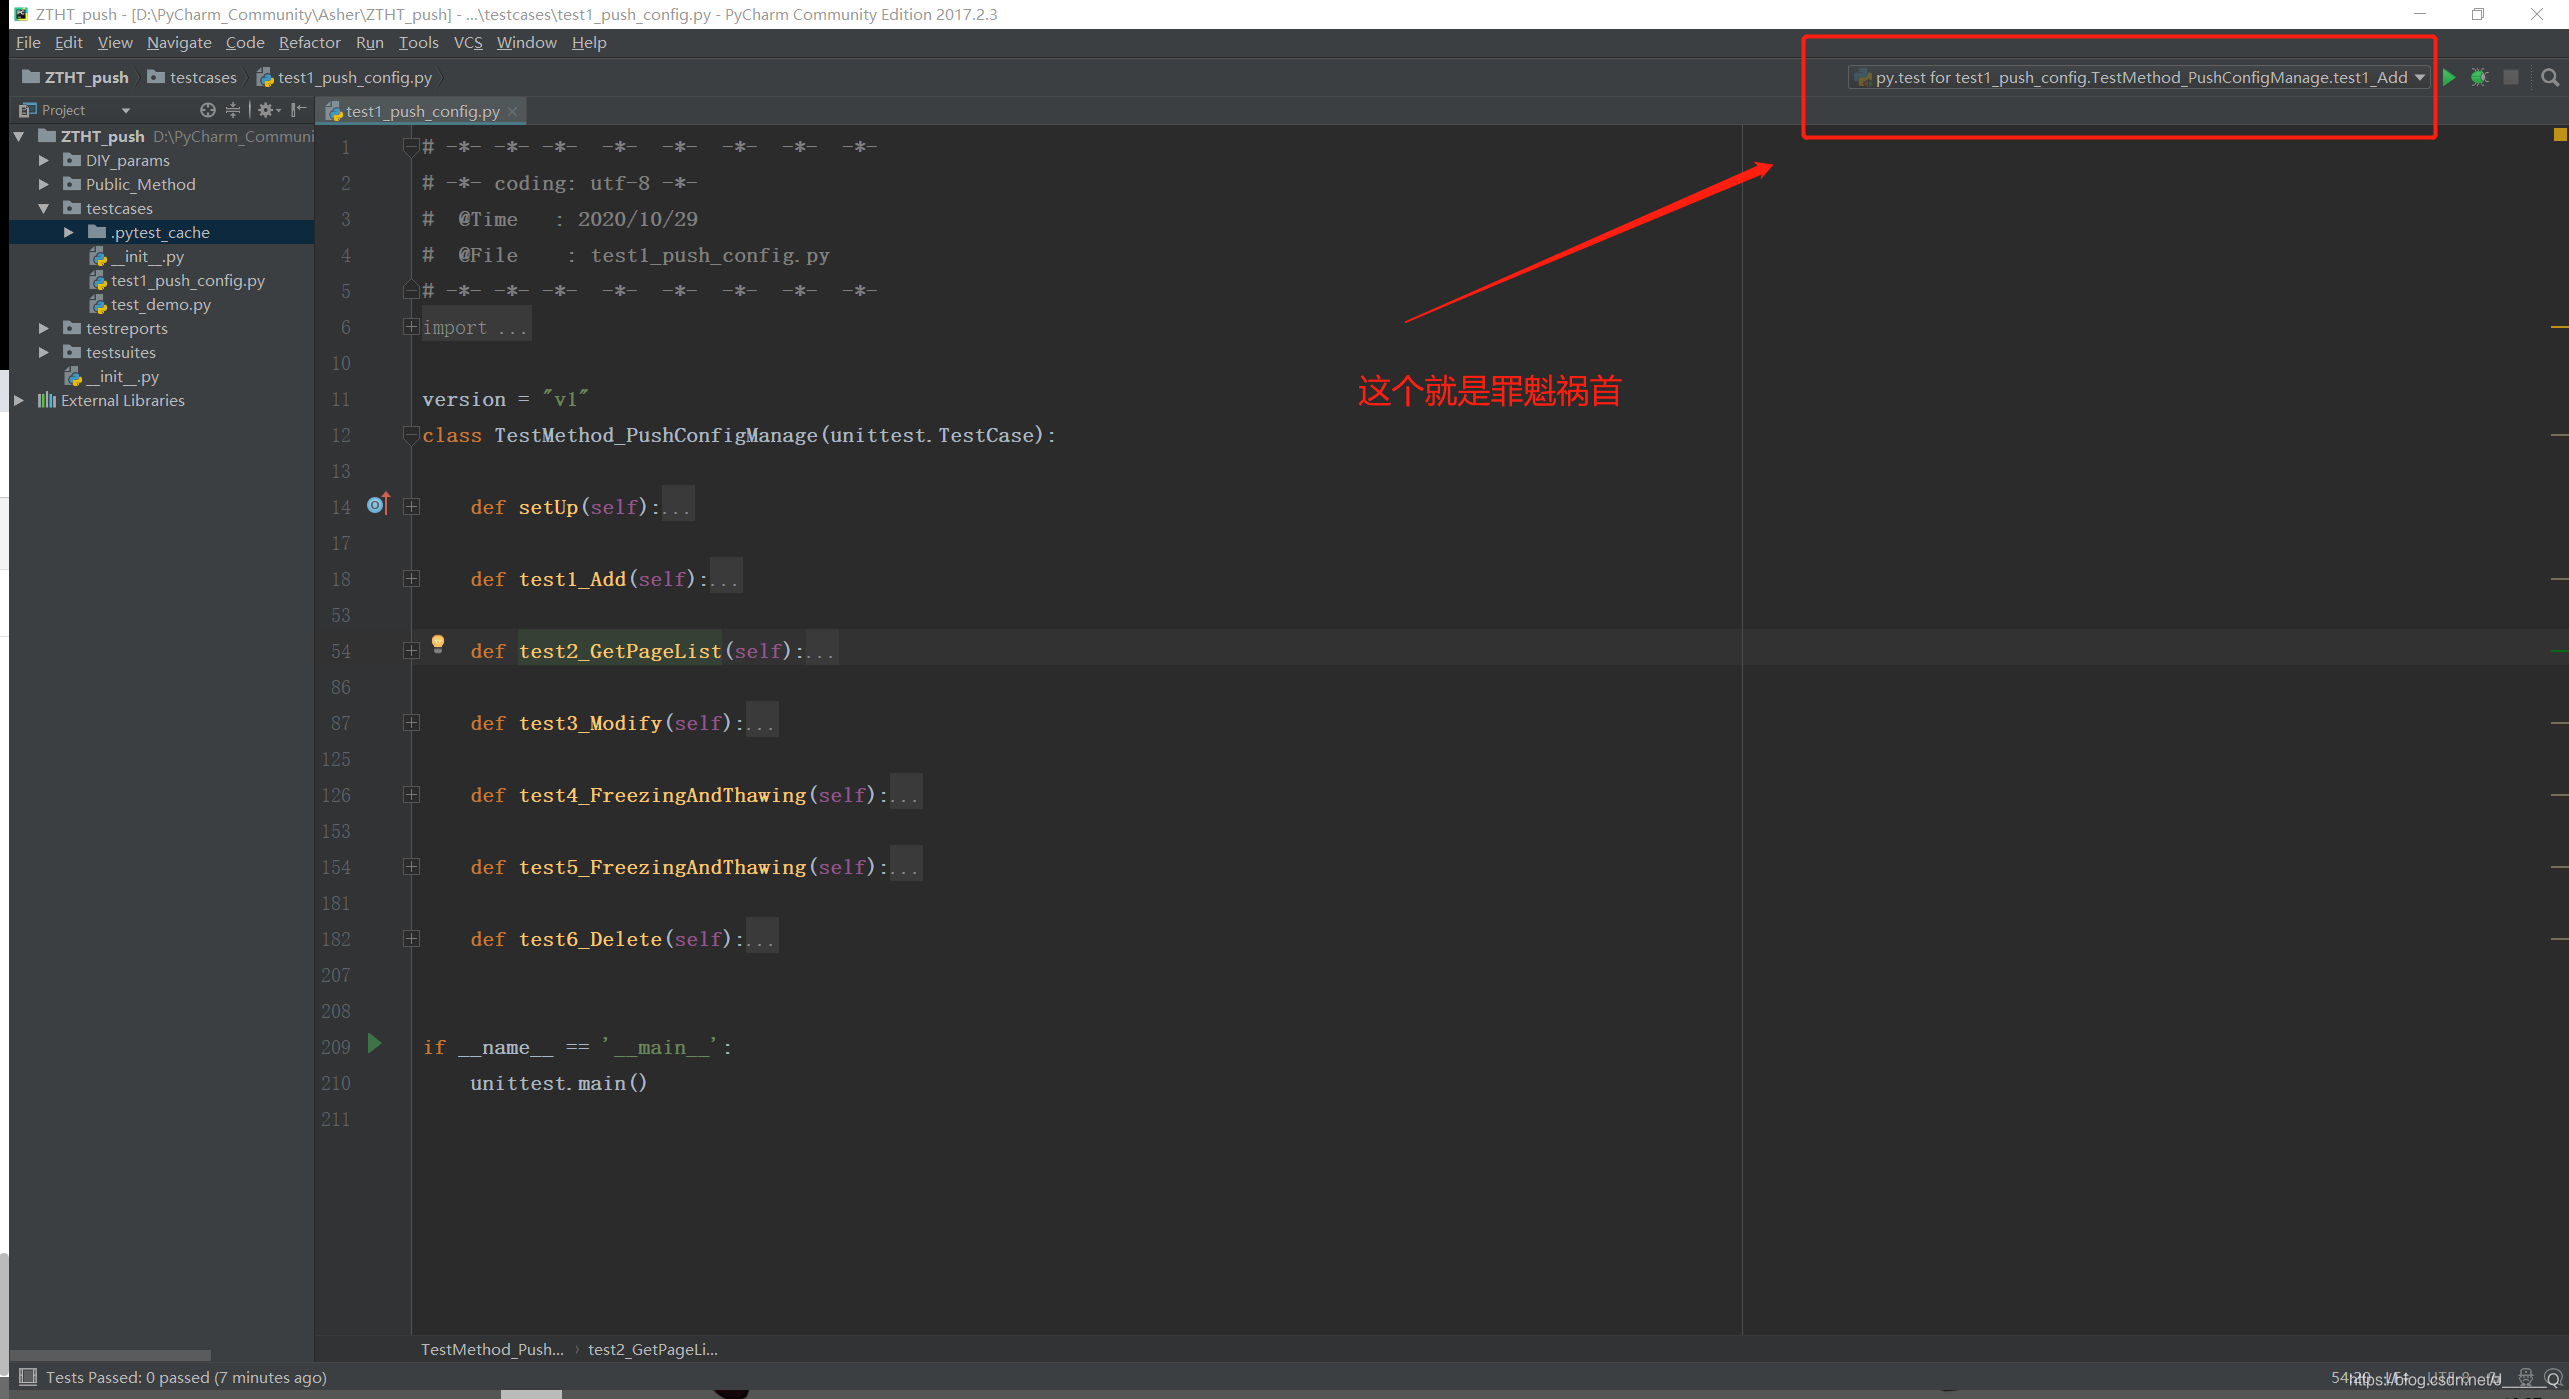Open the File menu

click(28, 42)
